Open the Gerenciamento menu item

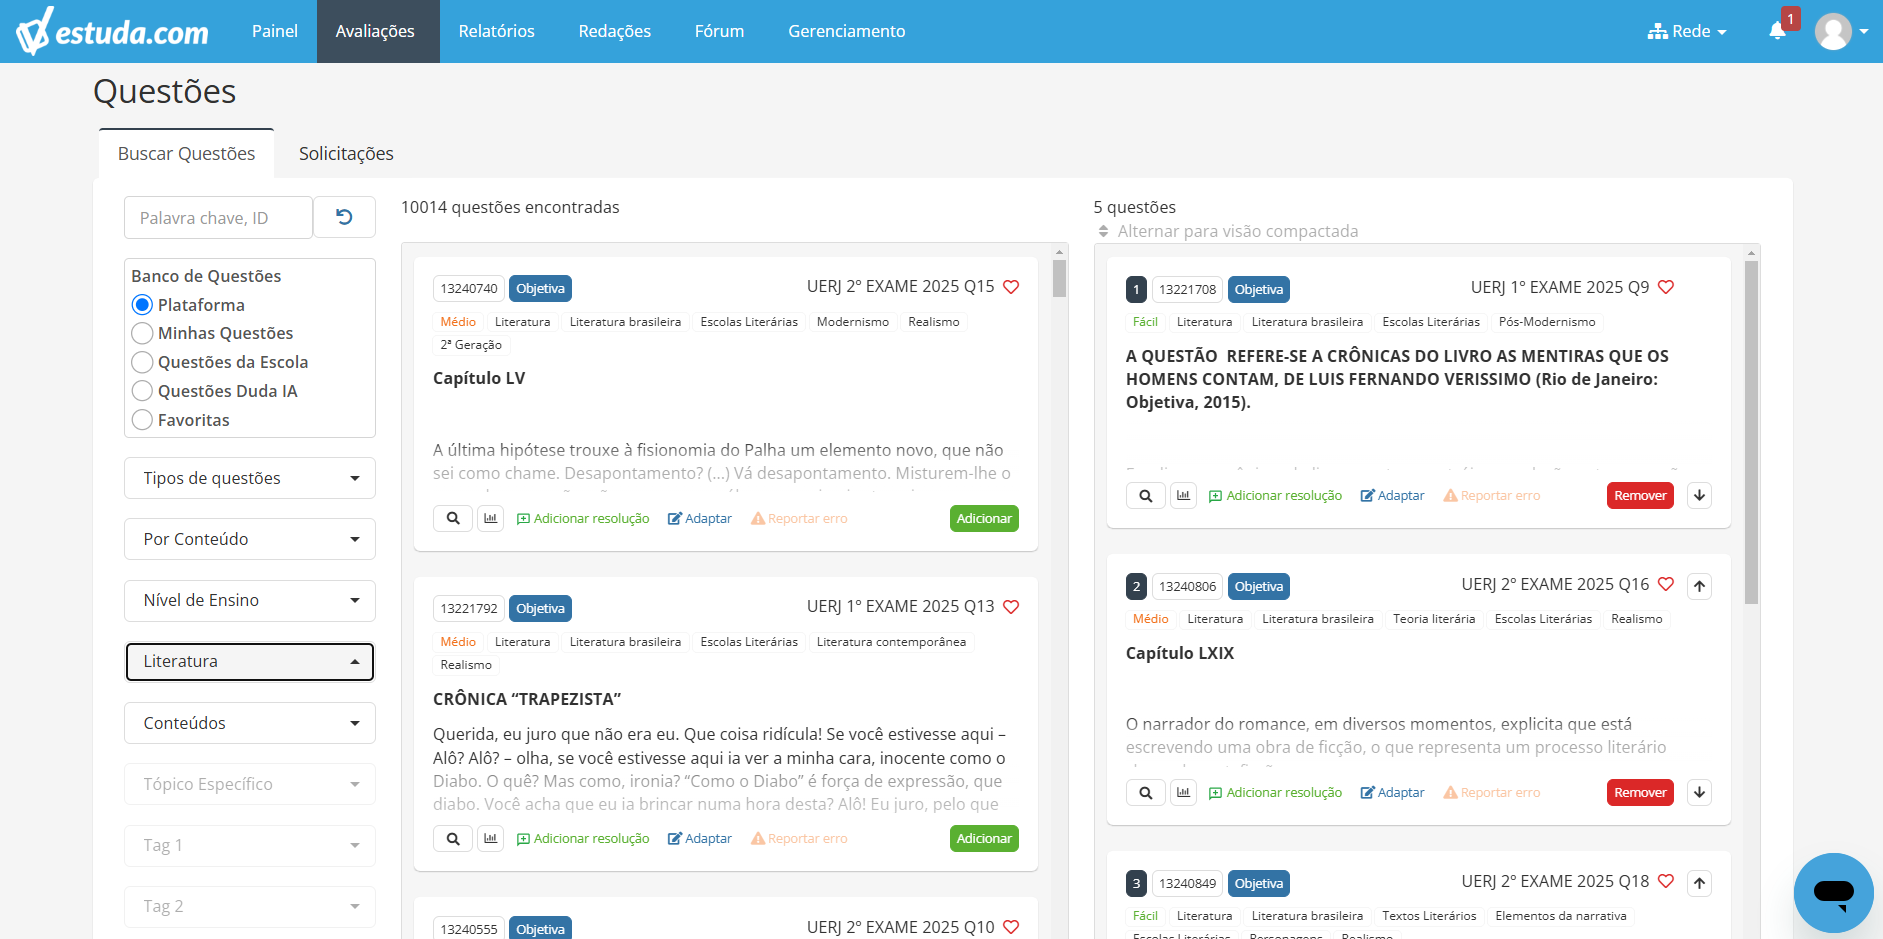coord(847,31)
